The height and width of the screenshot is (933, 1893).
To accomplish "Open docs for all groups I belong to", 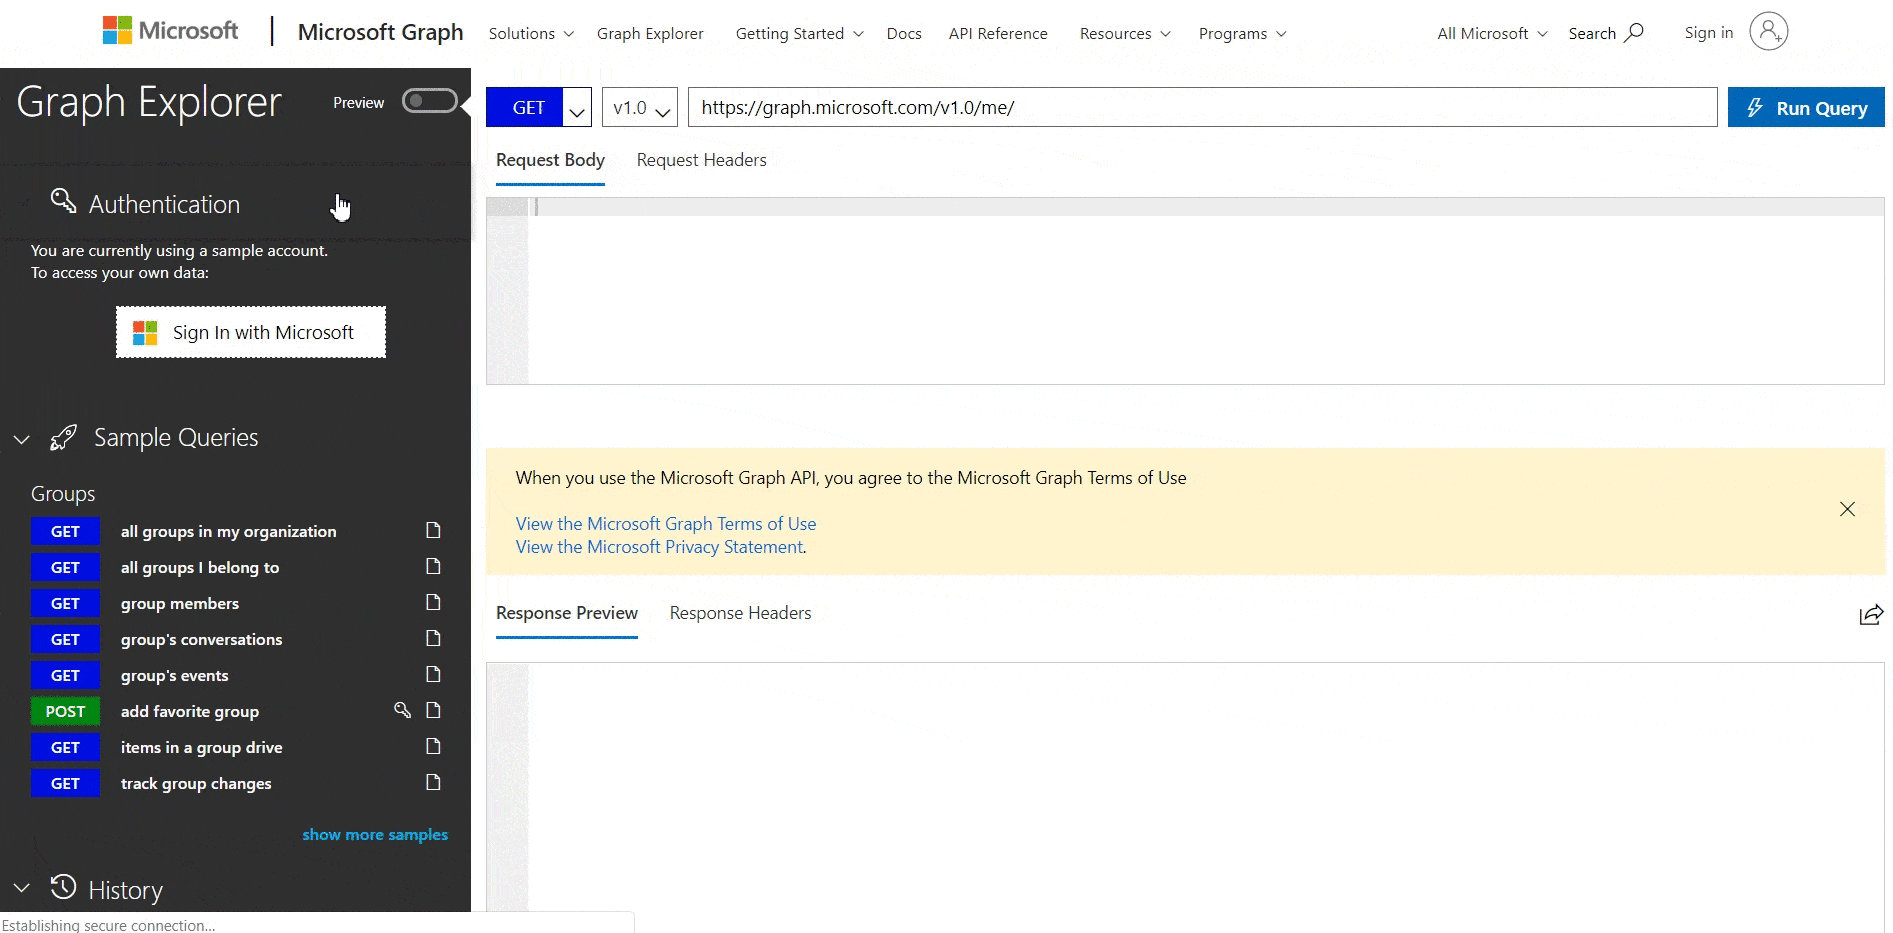I will pyautogui.click(x=433, y=566).
